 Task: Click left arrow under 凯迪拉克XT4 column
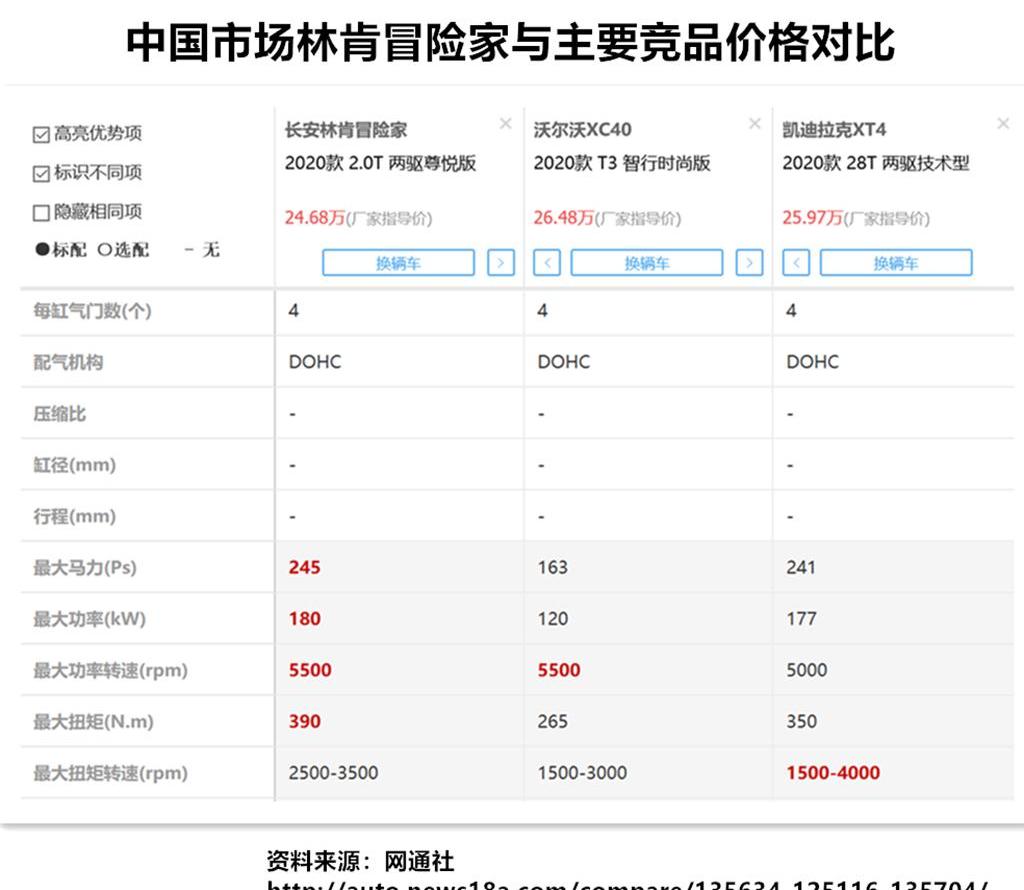[x=796, y=262]
